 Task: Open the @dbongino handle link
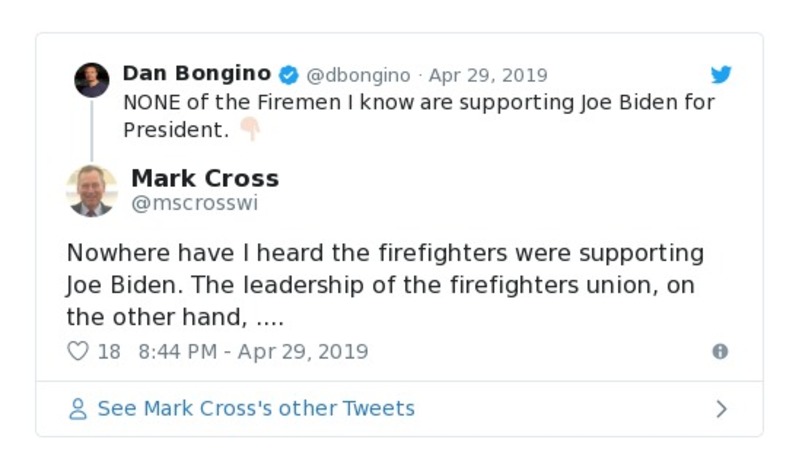tap(358, 76)
